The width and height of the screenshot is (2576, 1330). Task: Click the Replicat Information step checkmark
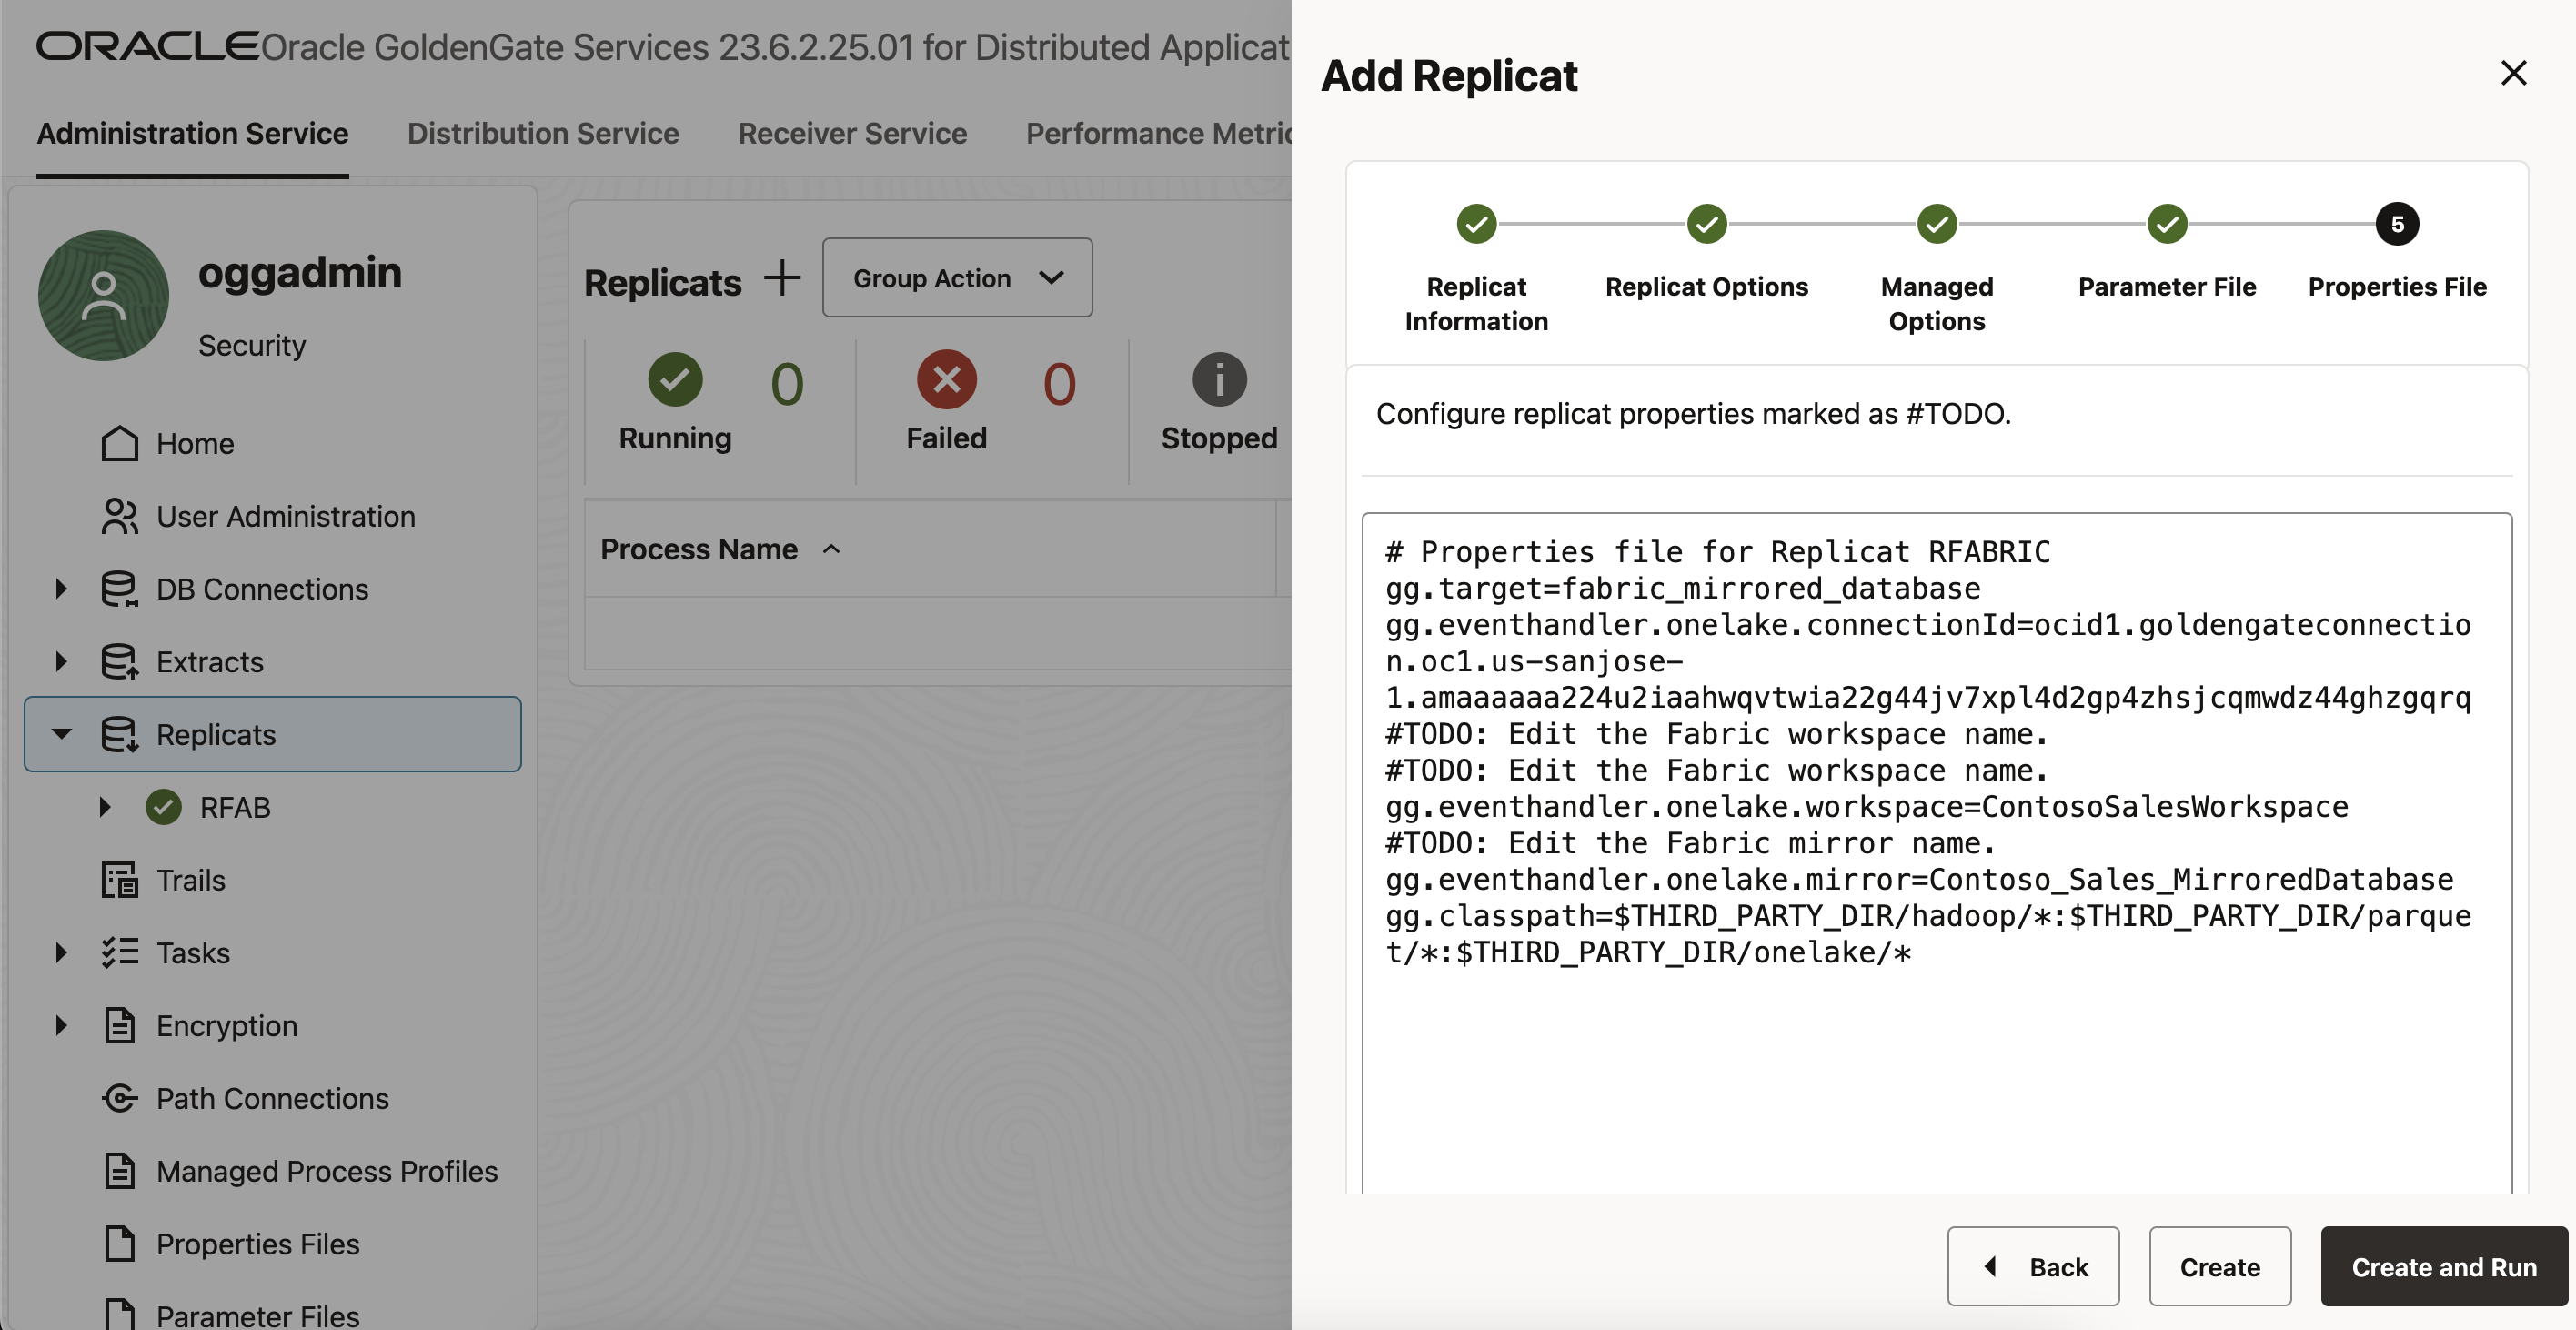tap(1476, 224)
